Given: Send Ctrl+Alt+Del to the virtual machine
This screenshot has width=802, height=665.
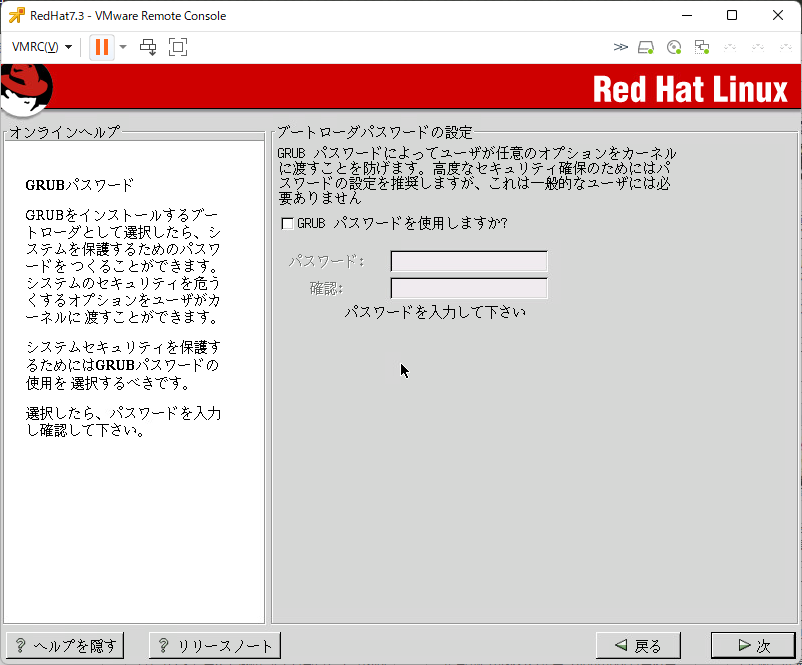Looking at the screenshot, I should [148, 47].
